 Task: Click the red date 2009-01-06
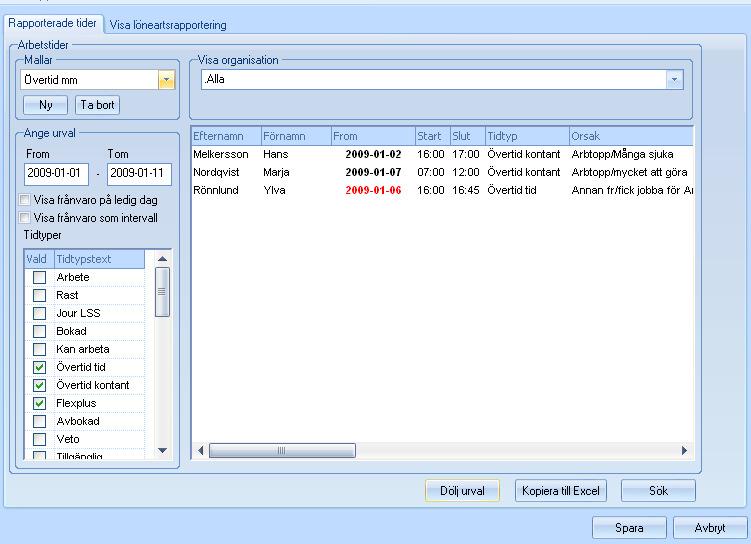tap(373, 190)
